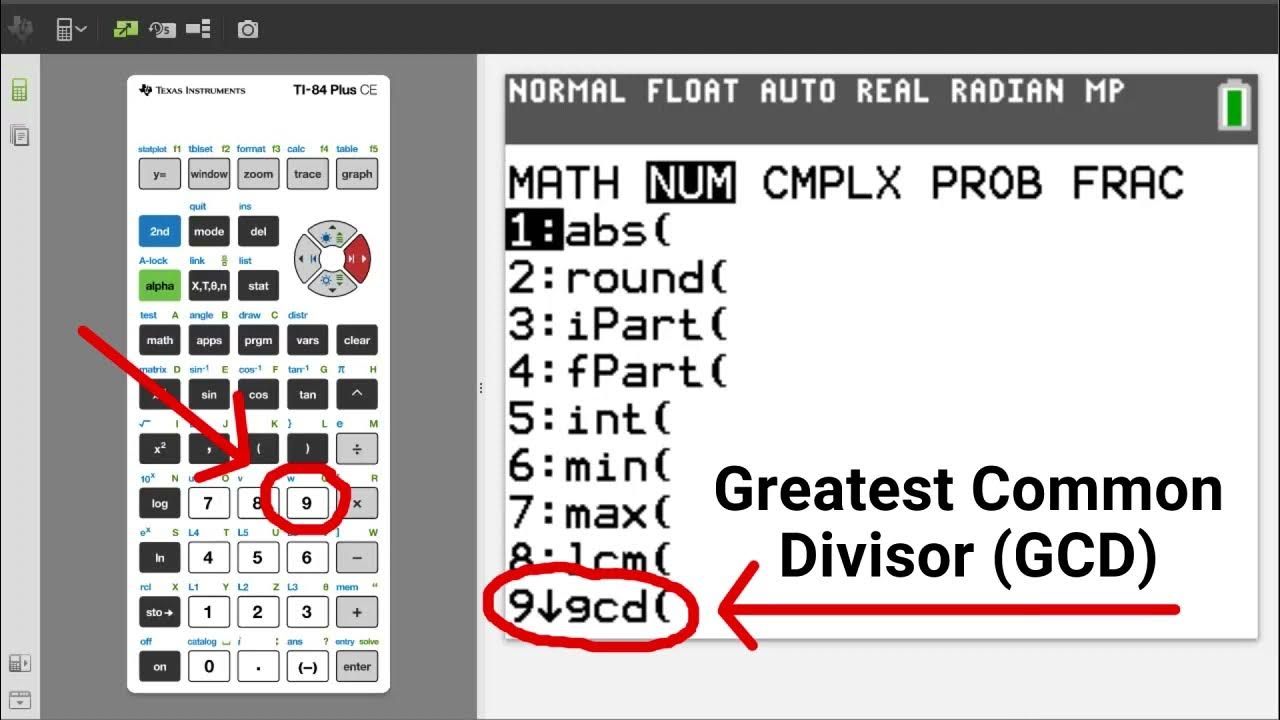Click the decimal point key
This screenshot has width=1280, height=720.
point(258,666)
